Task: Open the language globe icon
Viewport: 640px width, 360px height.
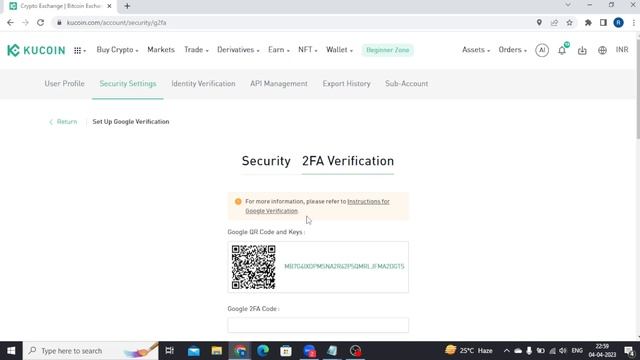Action: click(602, 51)
